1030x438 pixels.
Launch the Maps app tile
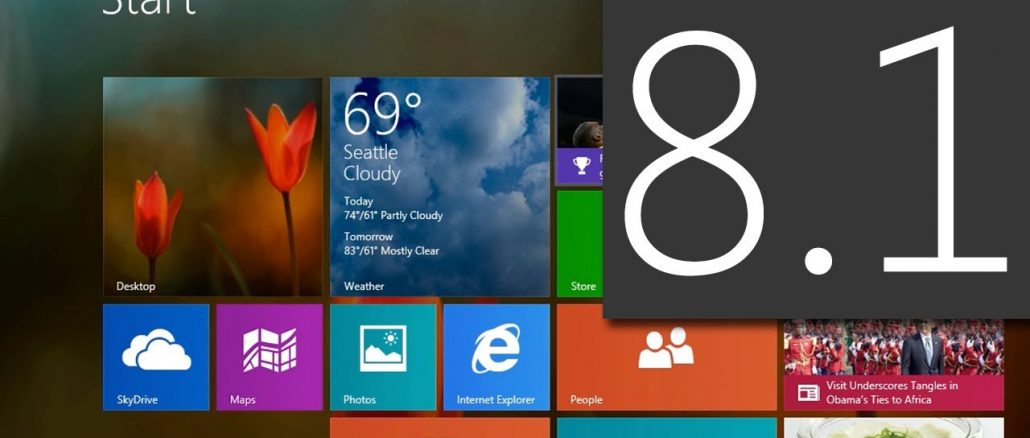[269, 357]
